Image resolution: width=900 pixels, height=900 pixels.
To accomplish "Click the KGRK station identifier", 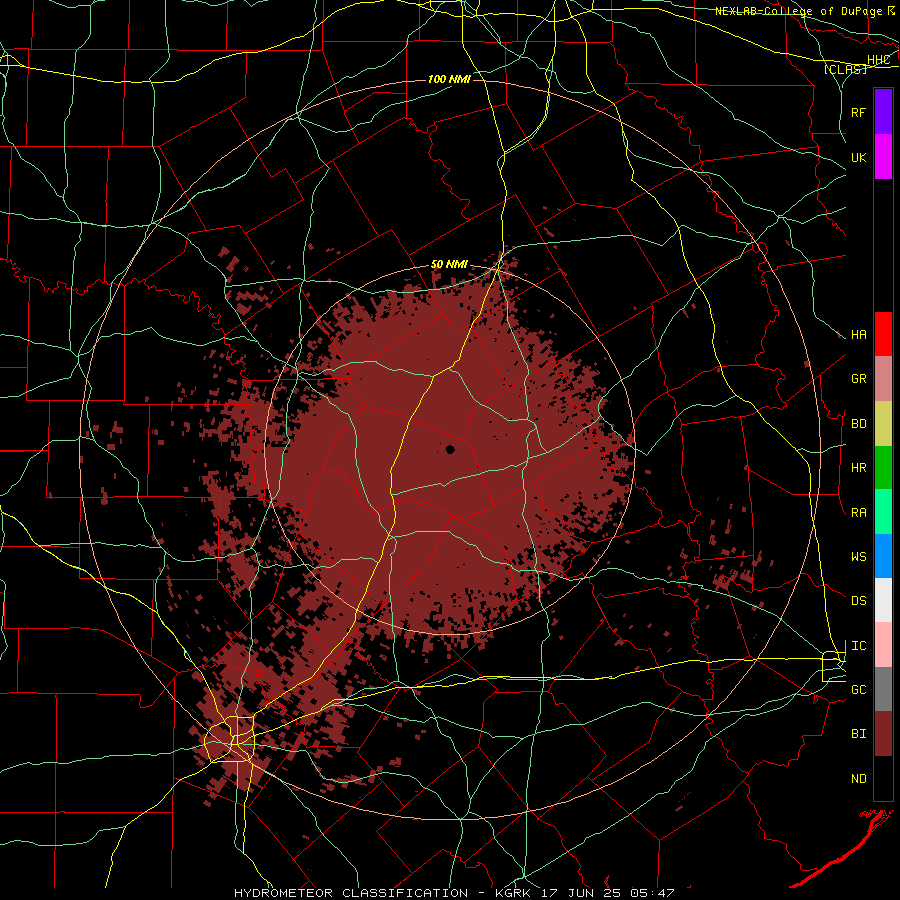I will click(515, 893).
